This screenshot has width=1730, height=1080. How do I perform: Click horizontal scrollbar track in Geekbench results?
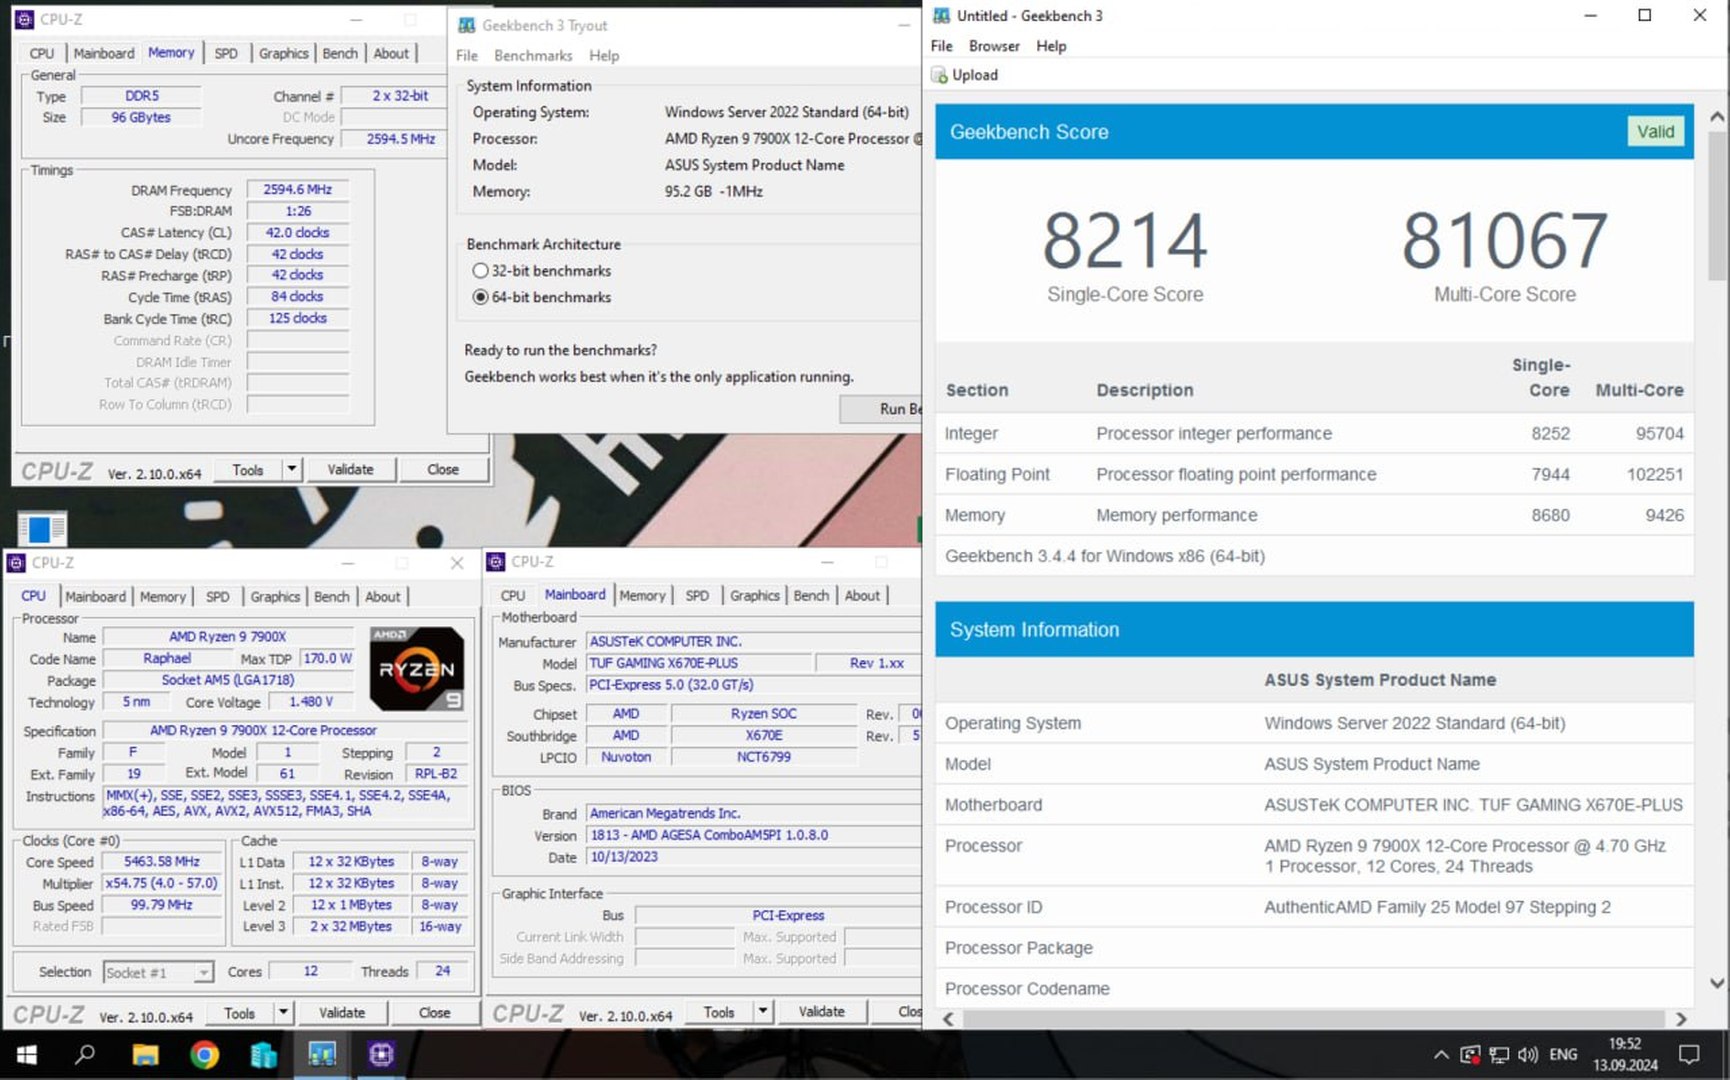click(x=1315, y=1019)
